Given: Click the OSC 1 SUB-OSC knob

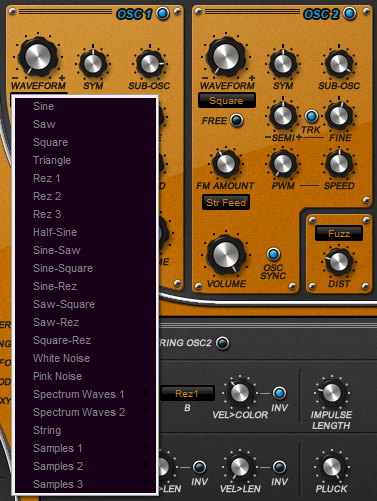Looking at the screenshot, I should tap(150, 63).
